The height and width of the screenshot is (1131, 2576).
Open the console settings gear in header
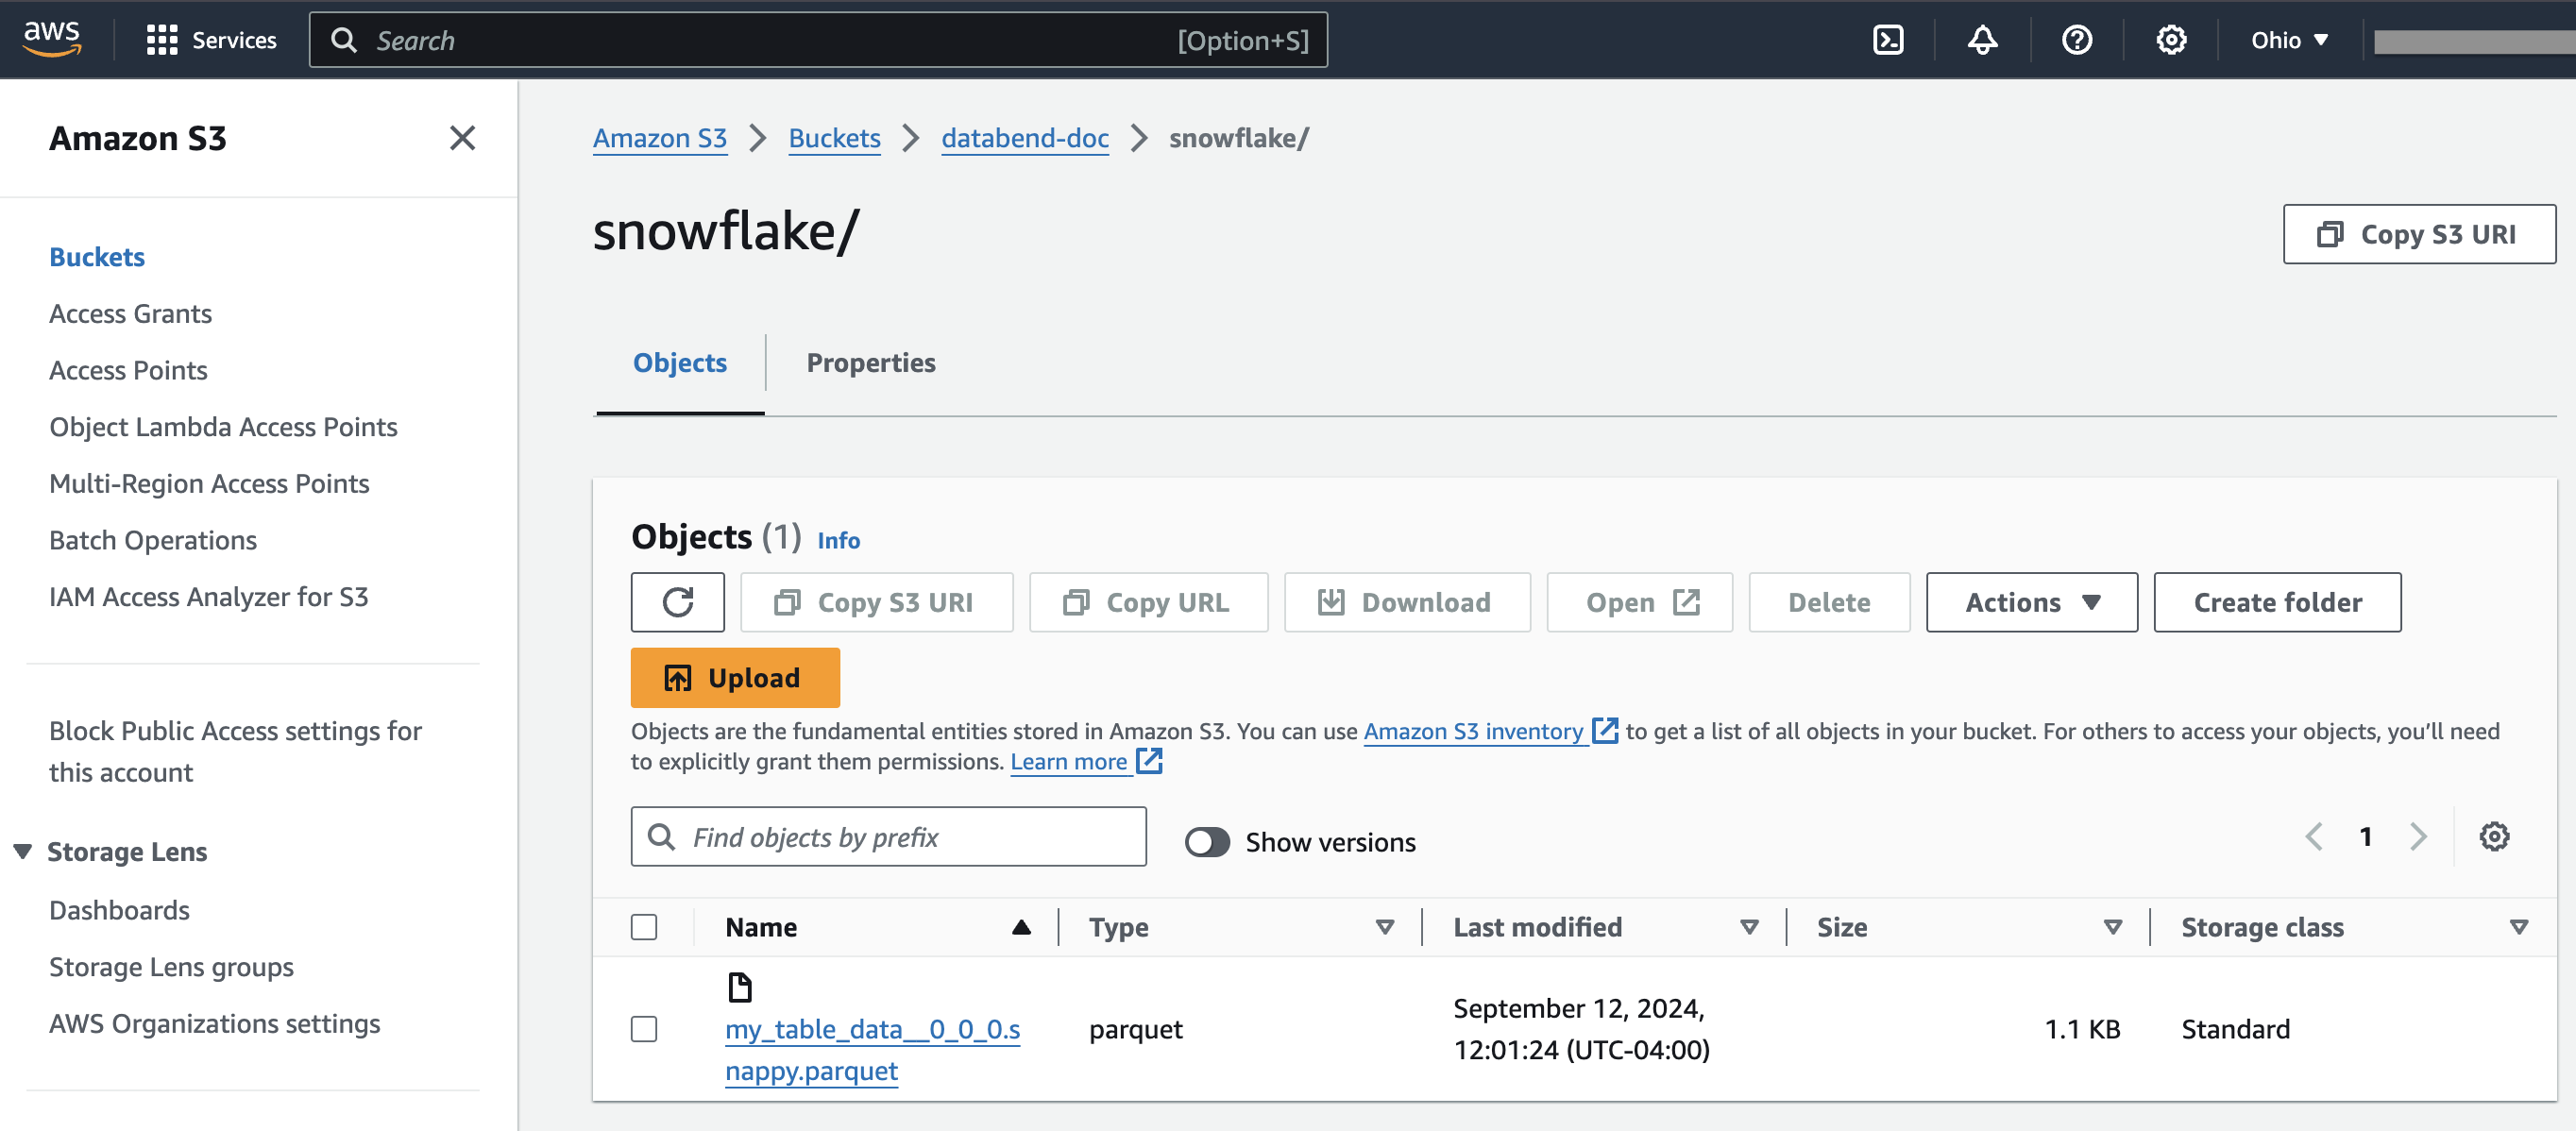pos(2171,40)
